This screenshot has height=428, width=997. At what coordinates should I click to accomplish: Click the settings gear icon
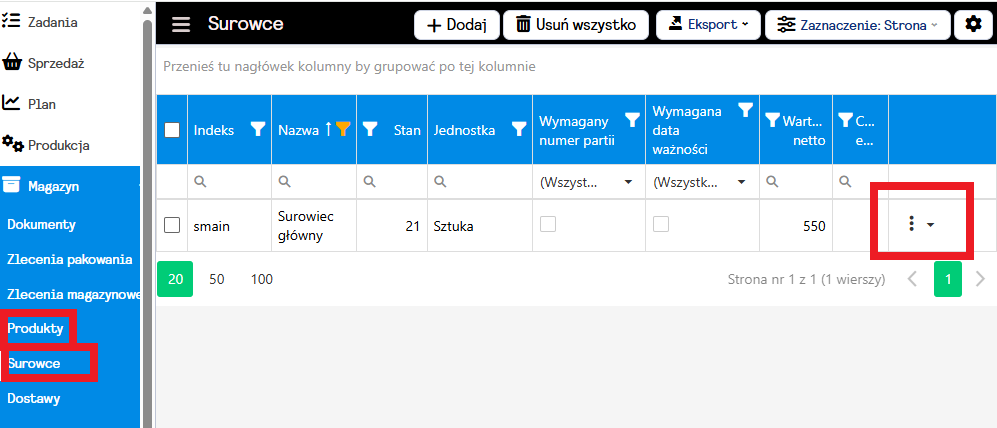click(973, 25)
